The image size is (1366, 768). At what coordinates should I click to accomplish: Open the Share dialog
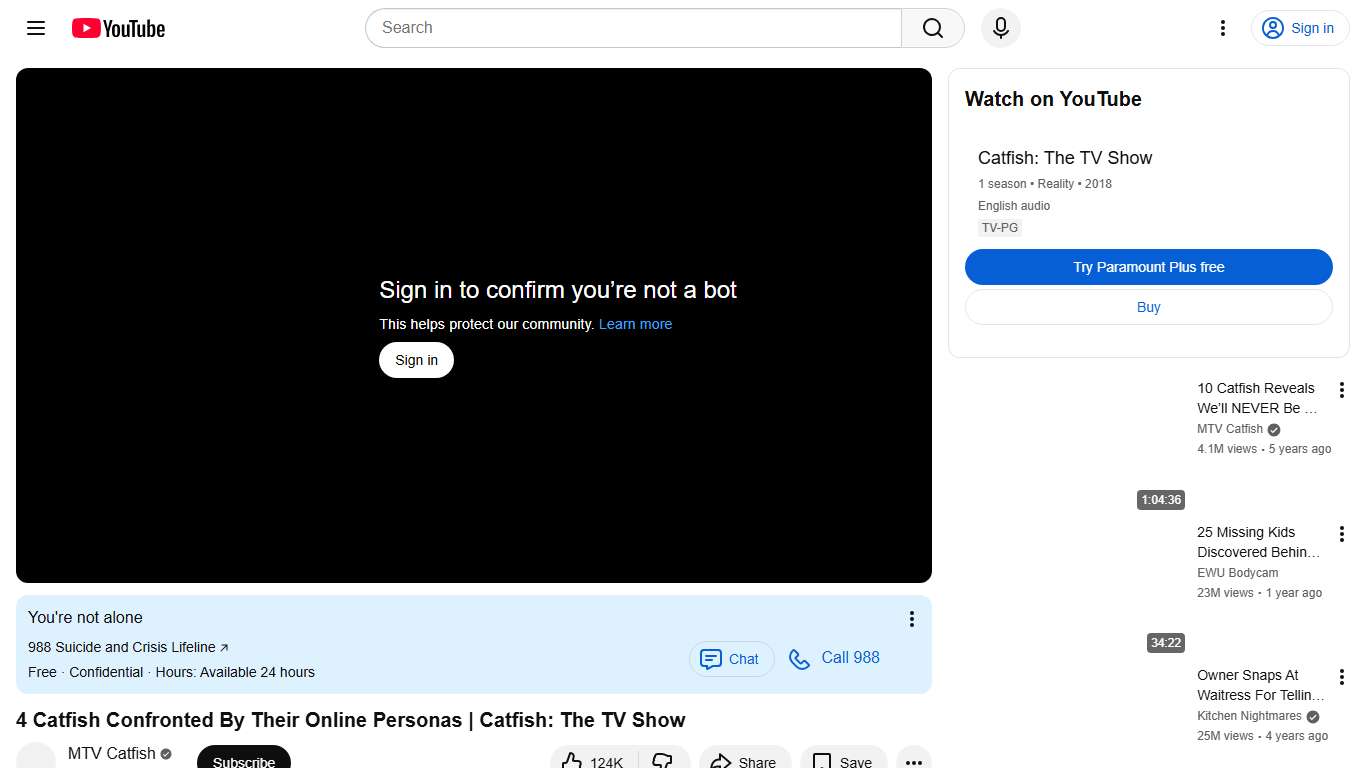(x=744, y=760)
